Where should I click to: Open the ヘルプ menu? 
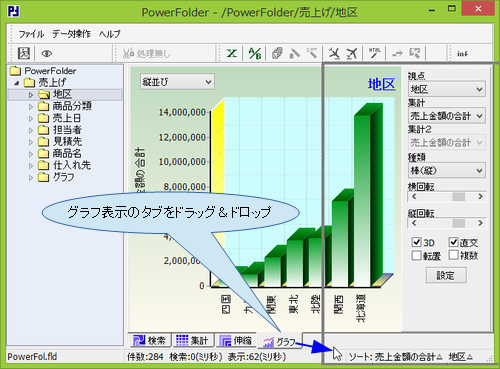pos(109,34)
